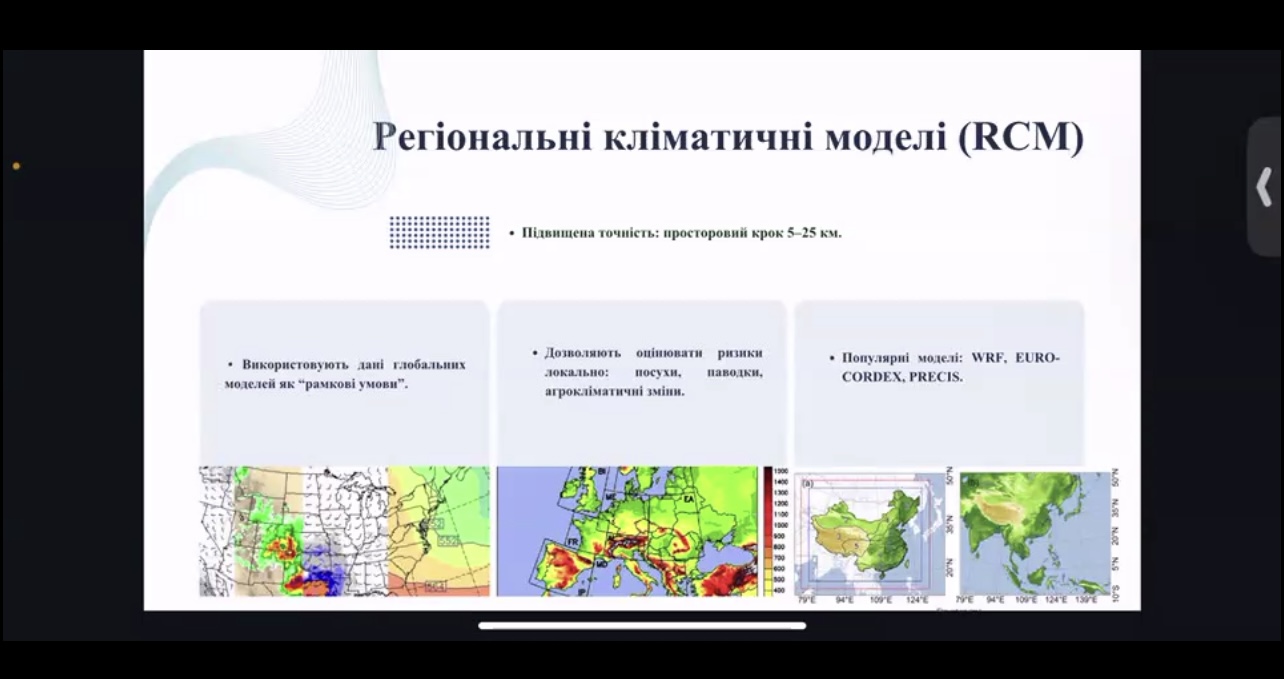Expand the side panel chevron handle
The image size is (1284, 679).
[1264, 186]
